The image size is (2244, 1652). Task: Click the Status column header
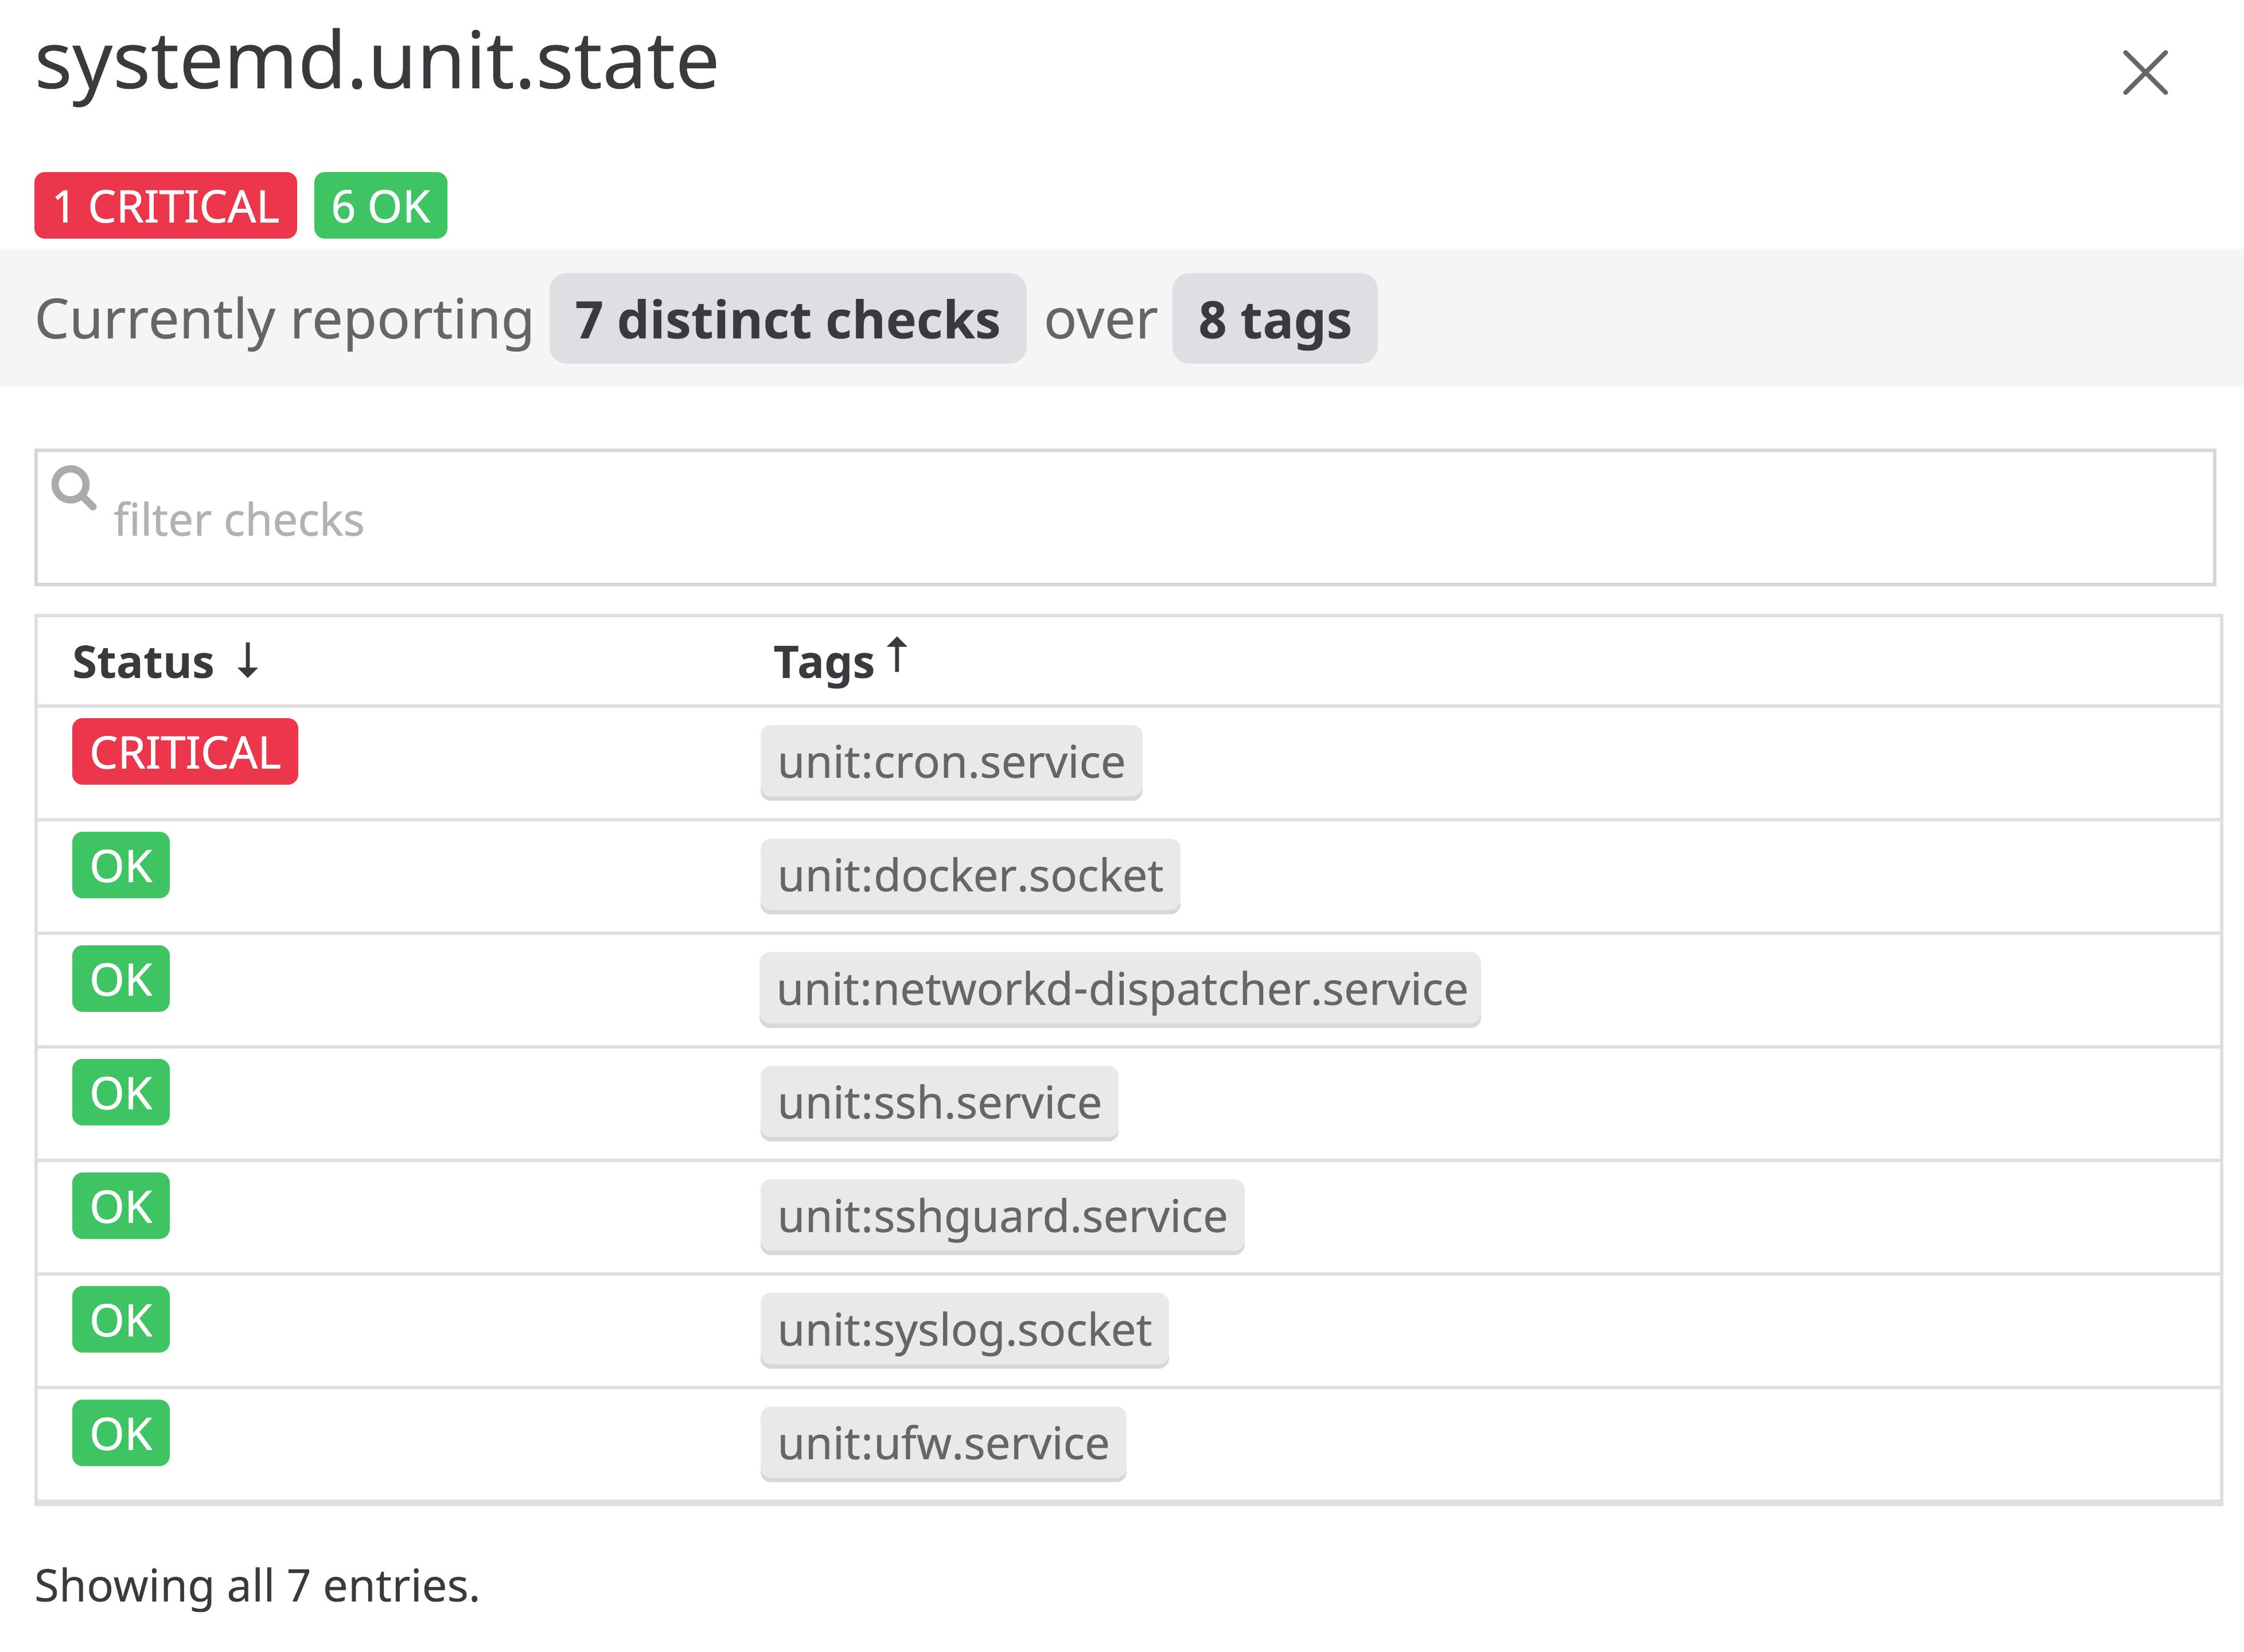tap(143, 662)
